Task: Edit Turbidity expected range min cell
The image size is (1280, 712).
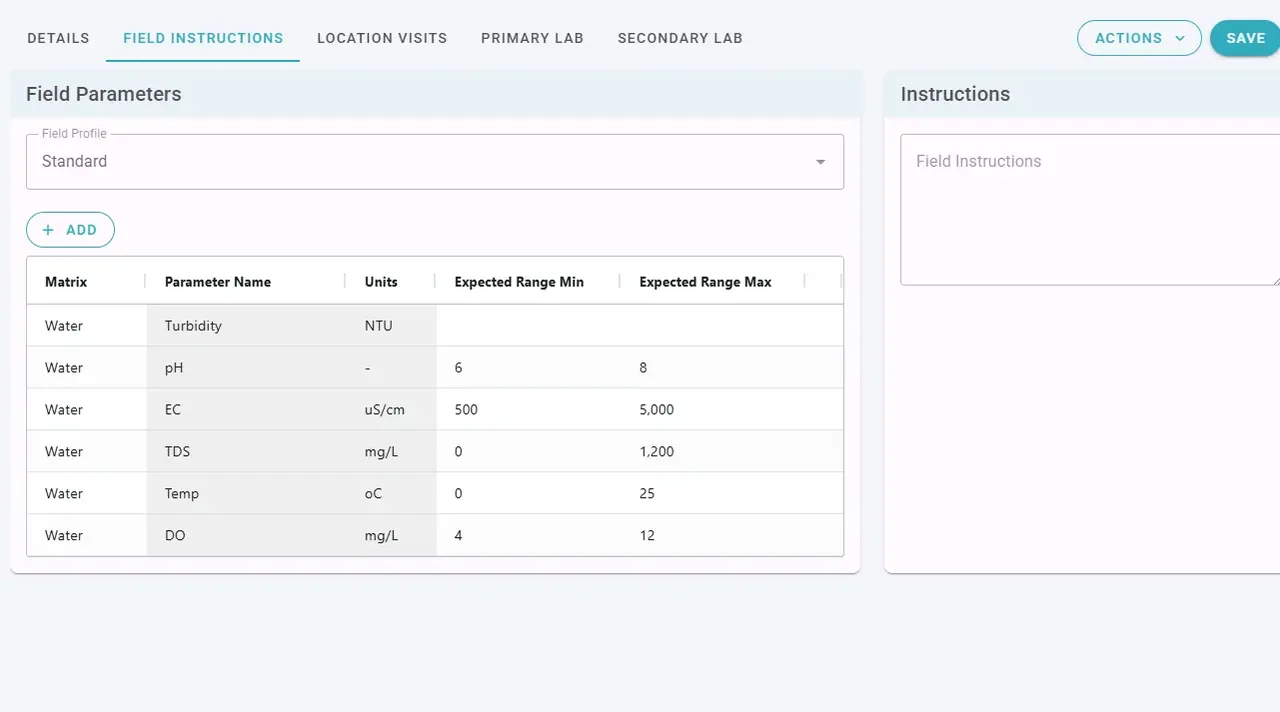Action: (x=529, y=326)
